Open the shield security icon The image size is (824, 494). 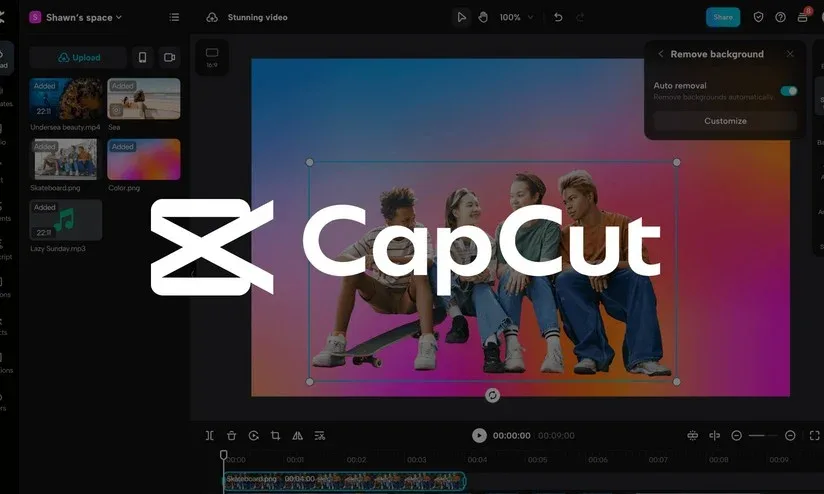(758, 17)
